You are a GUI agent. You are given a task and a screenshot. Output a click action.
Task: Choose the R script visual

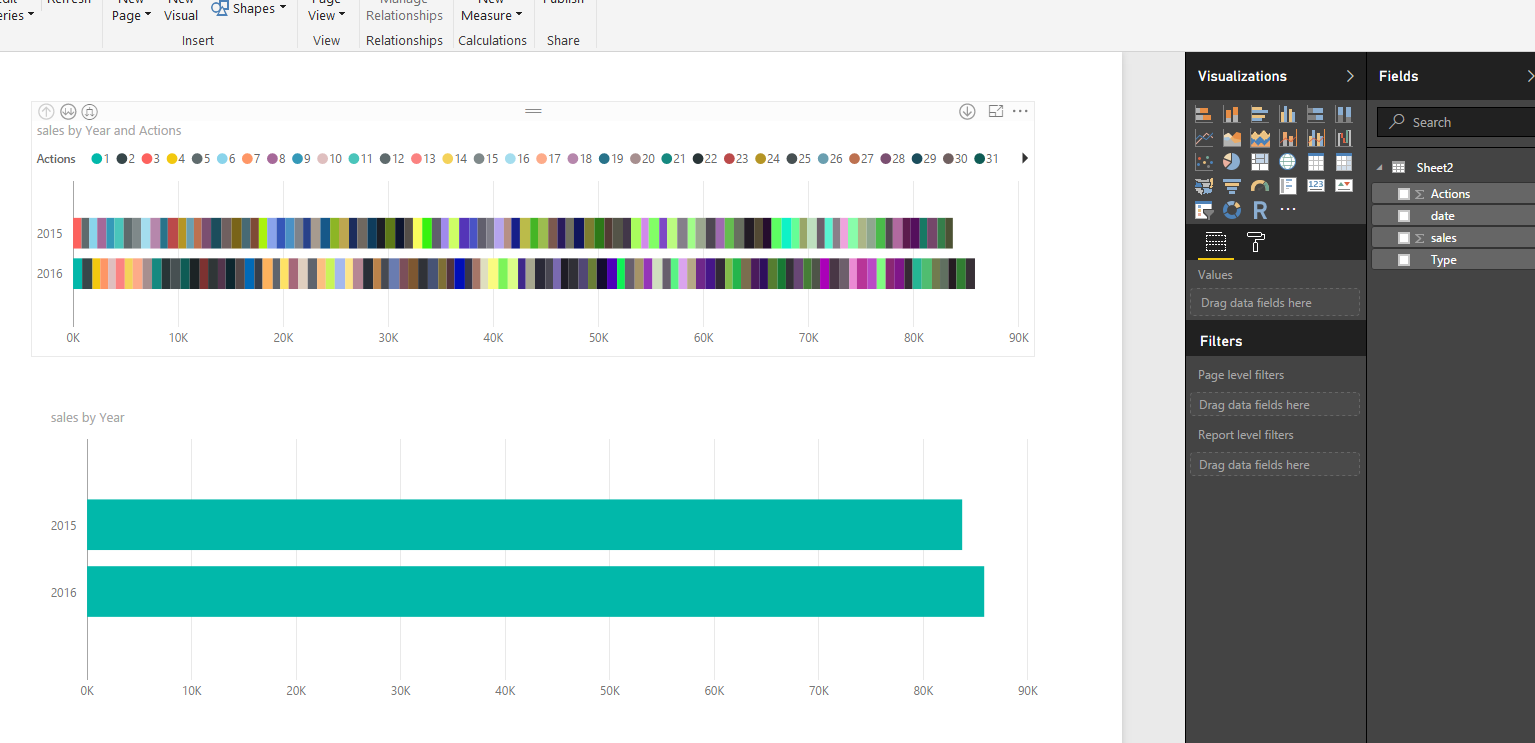point(1260,210)
